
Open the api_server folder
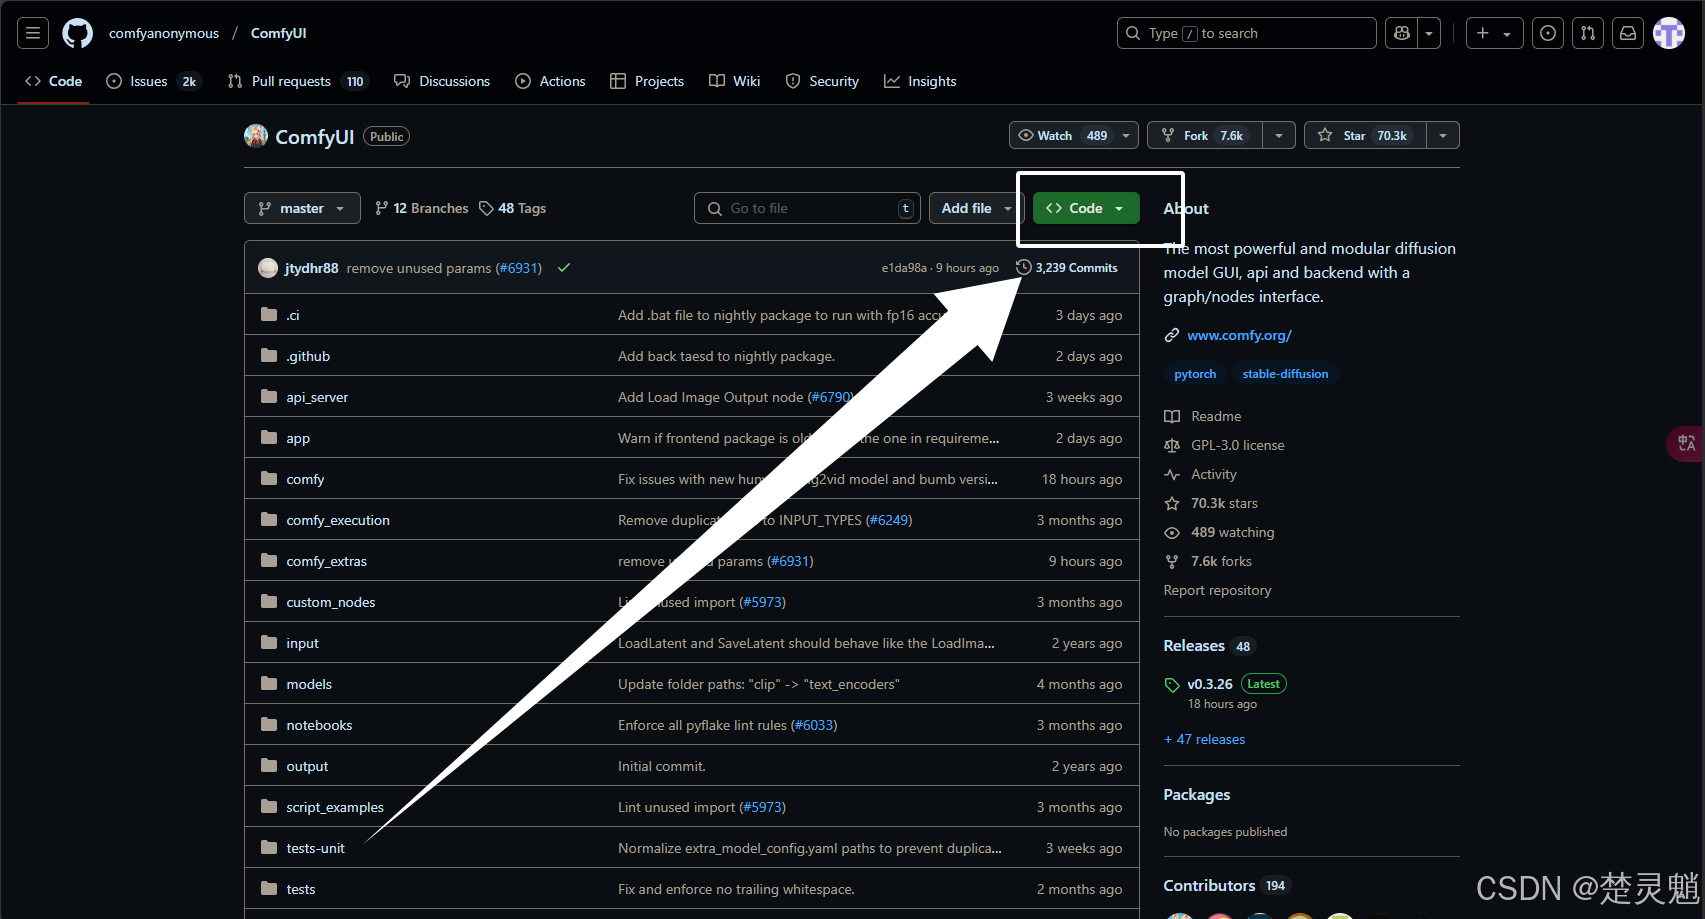[x=317, y=397]
